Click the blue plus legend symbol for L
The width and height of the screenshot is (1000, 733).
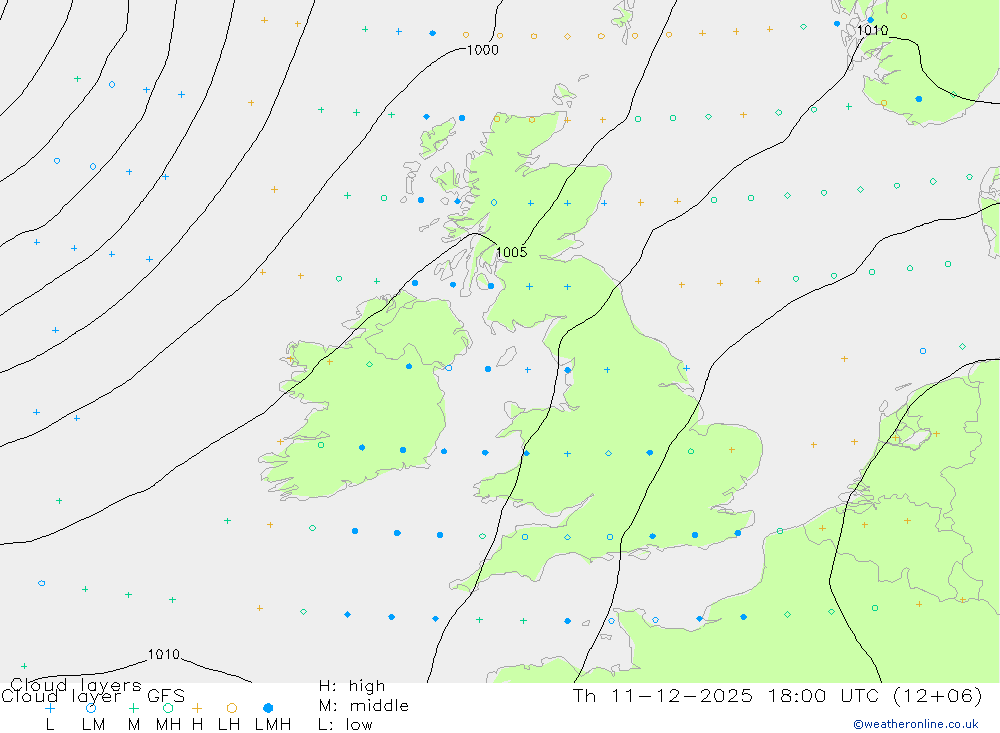point(50,708)
